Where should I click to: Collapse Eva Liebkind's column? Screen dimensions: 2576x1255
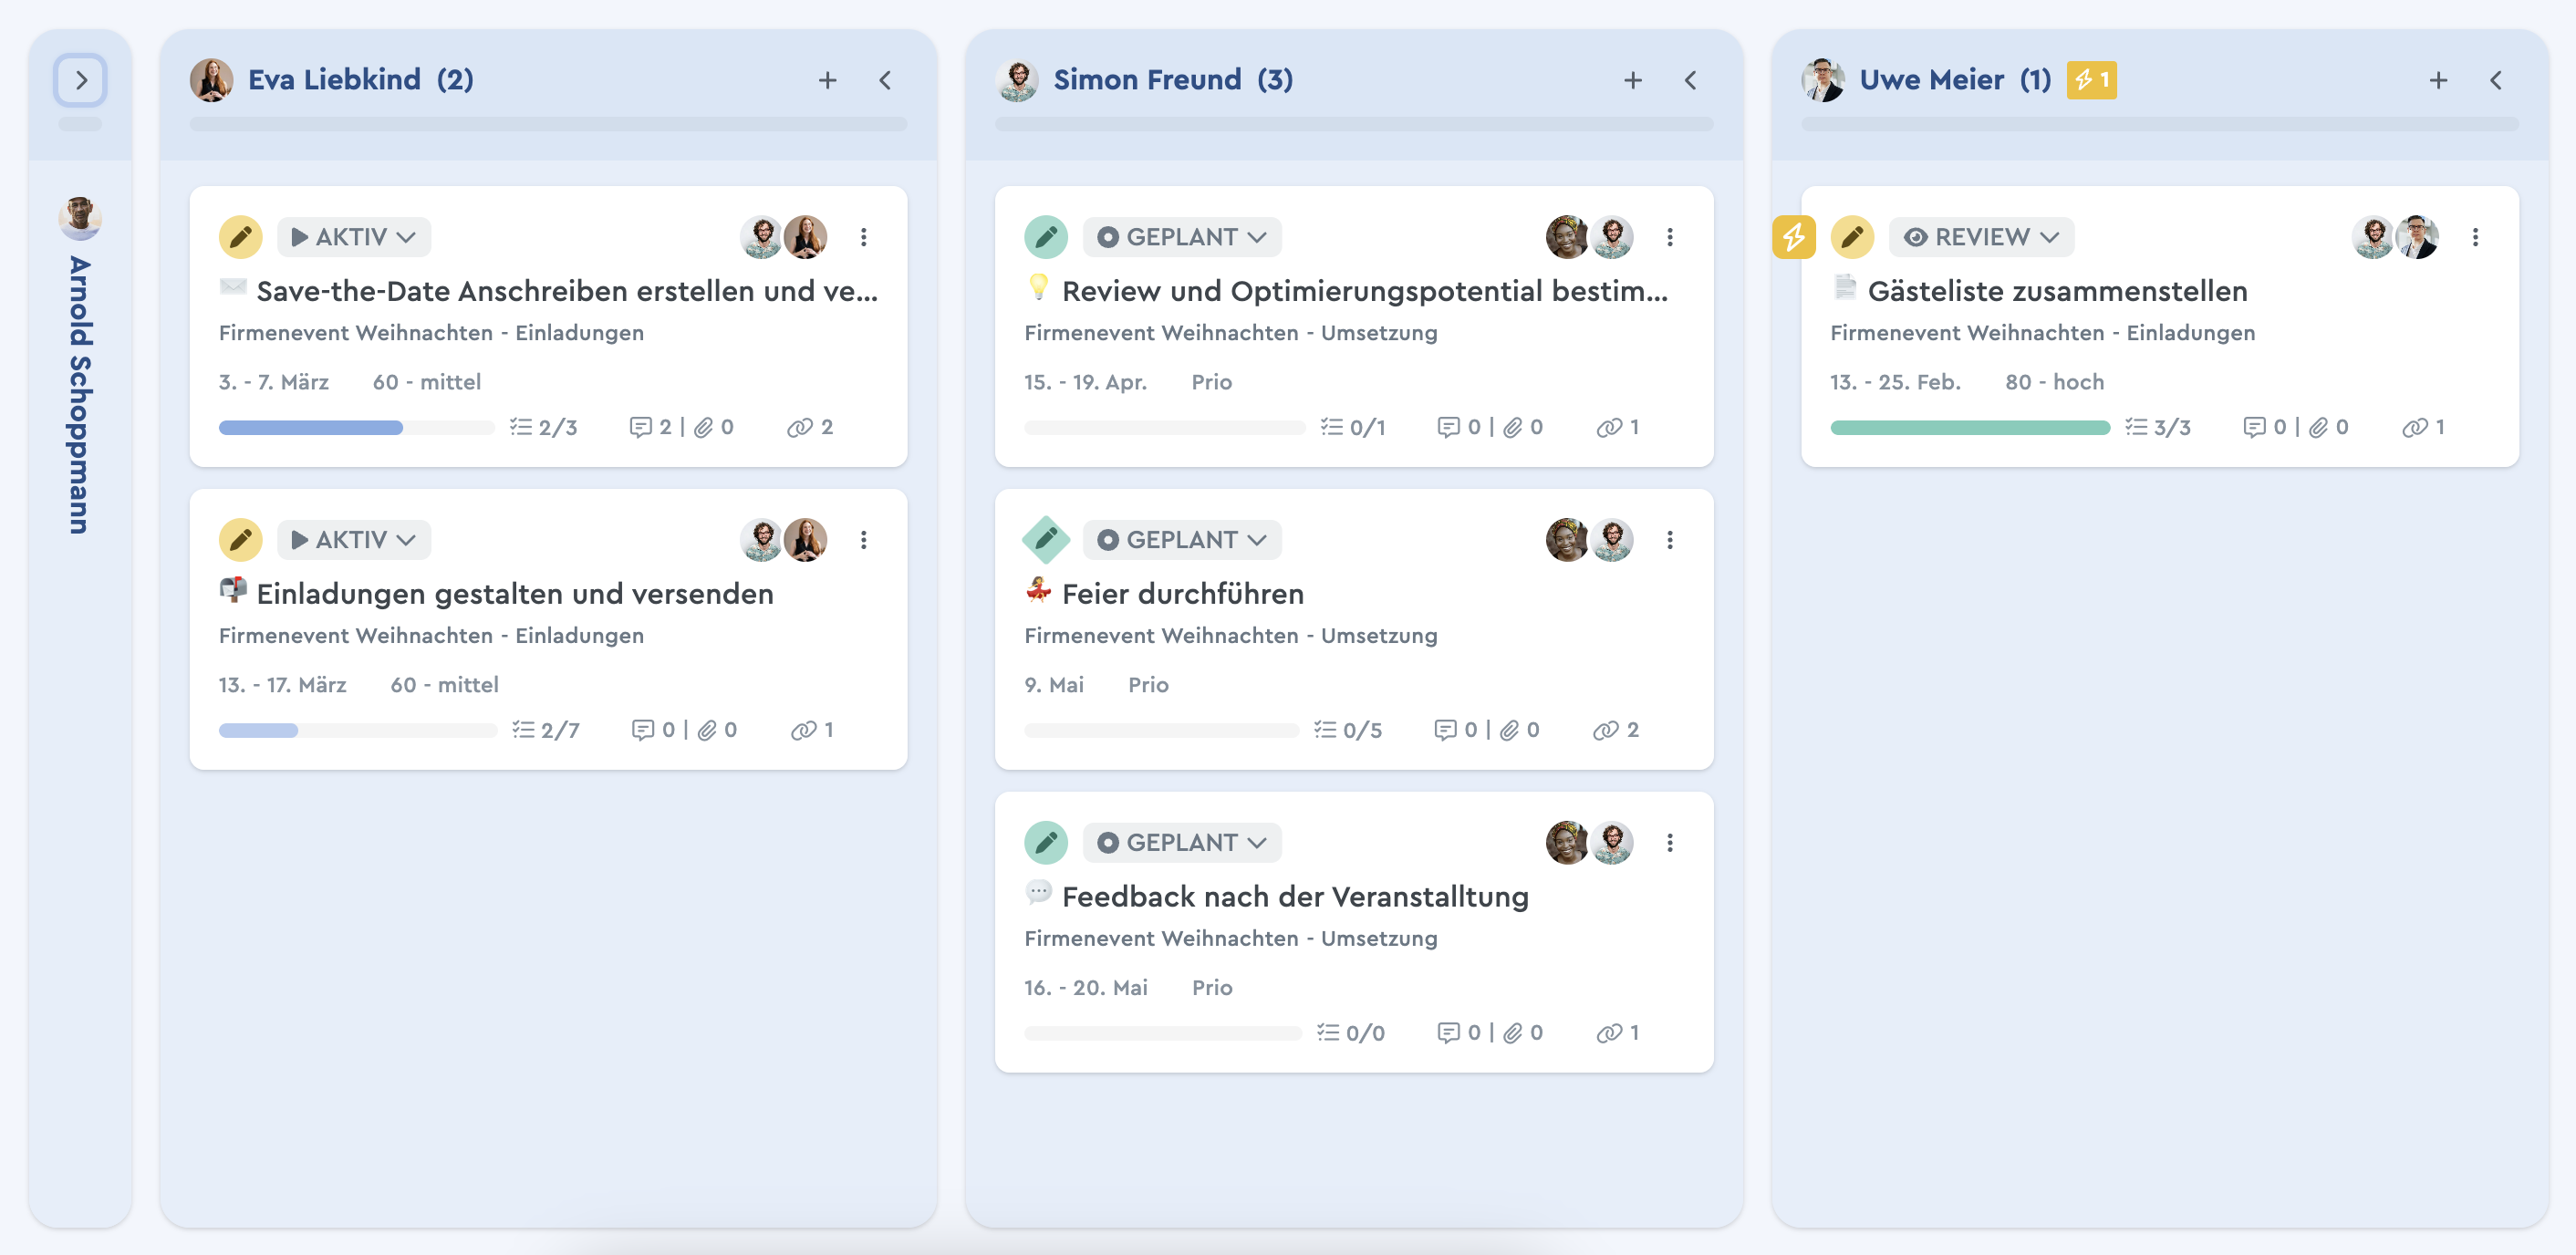tap(885, 80)
